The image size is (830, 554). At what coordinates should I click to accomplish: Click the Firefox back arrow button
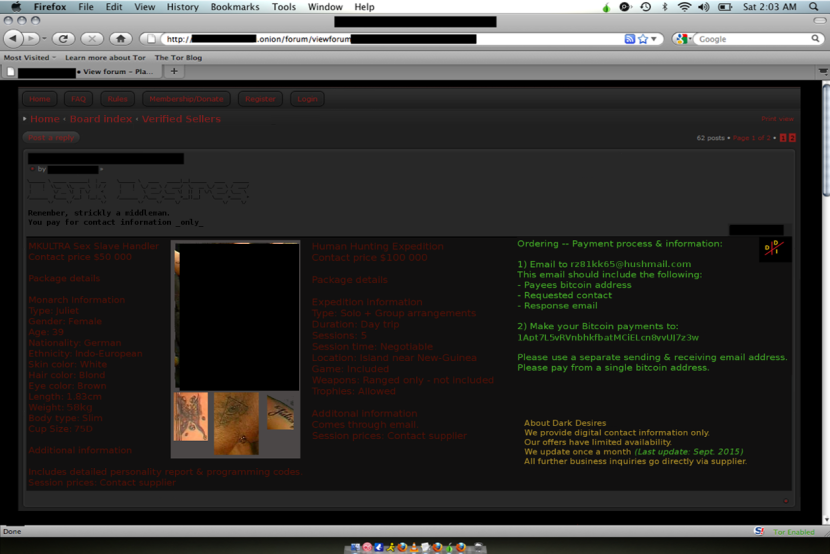(13, 39)
